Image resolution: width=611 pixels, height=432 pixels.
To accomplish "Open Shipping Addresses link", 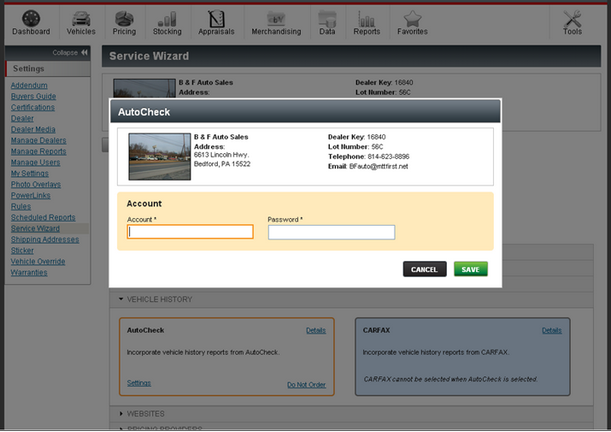I will 45,240.
